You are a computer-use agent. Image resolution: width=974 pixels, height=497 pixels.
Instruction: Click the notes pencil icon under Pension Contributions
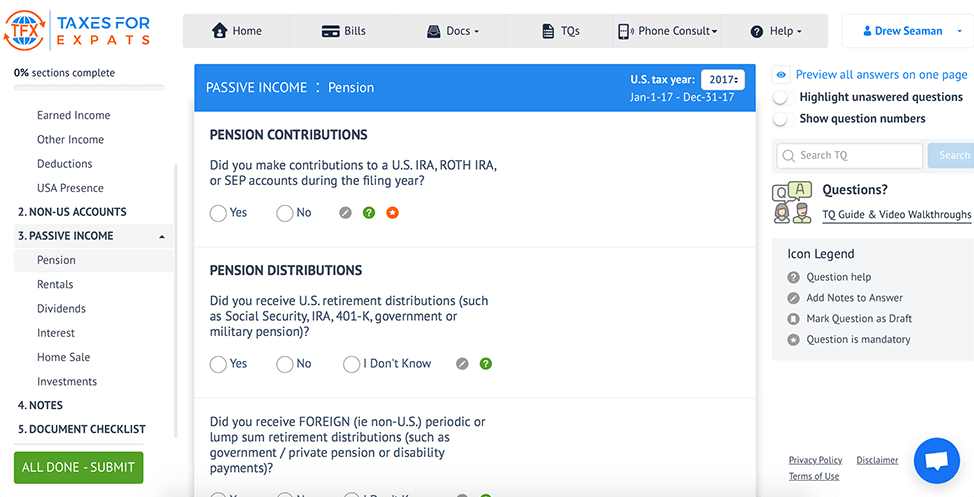(x=346, y=213)
